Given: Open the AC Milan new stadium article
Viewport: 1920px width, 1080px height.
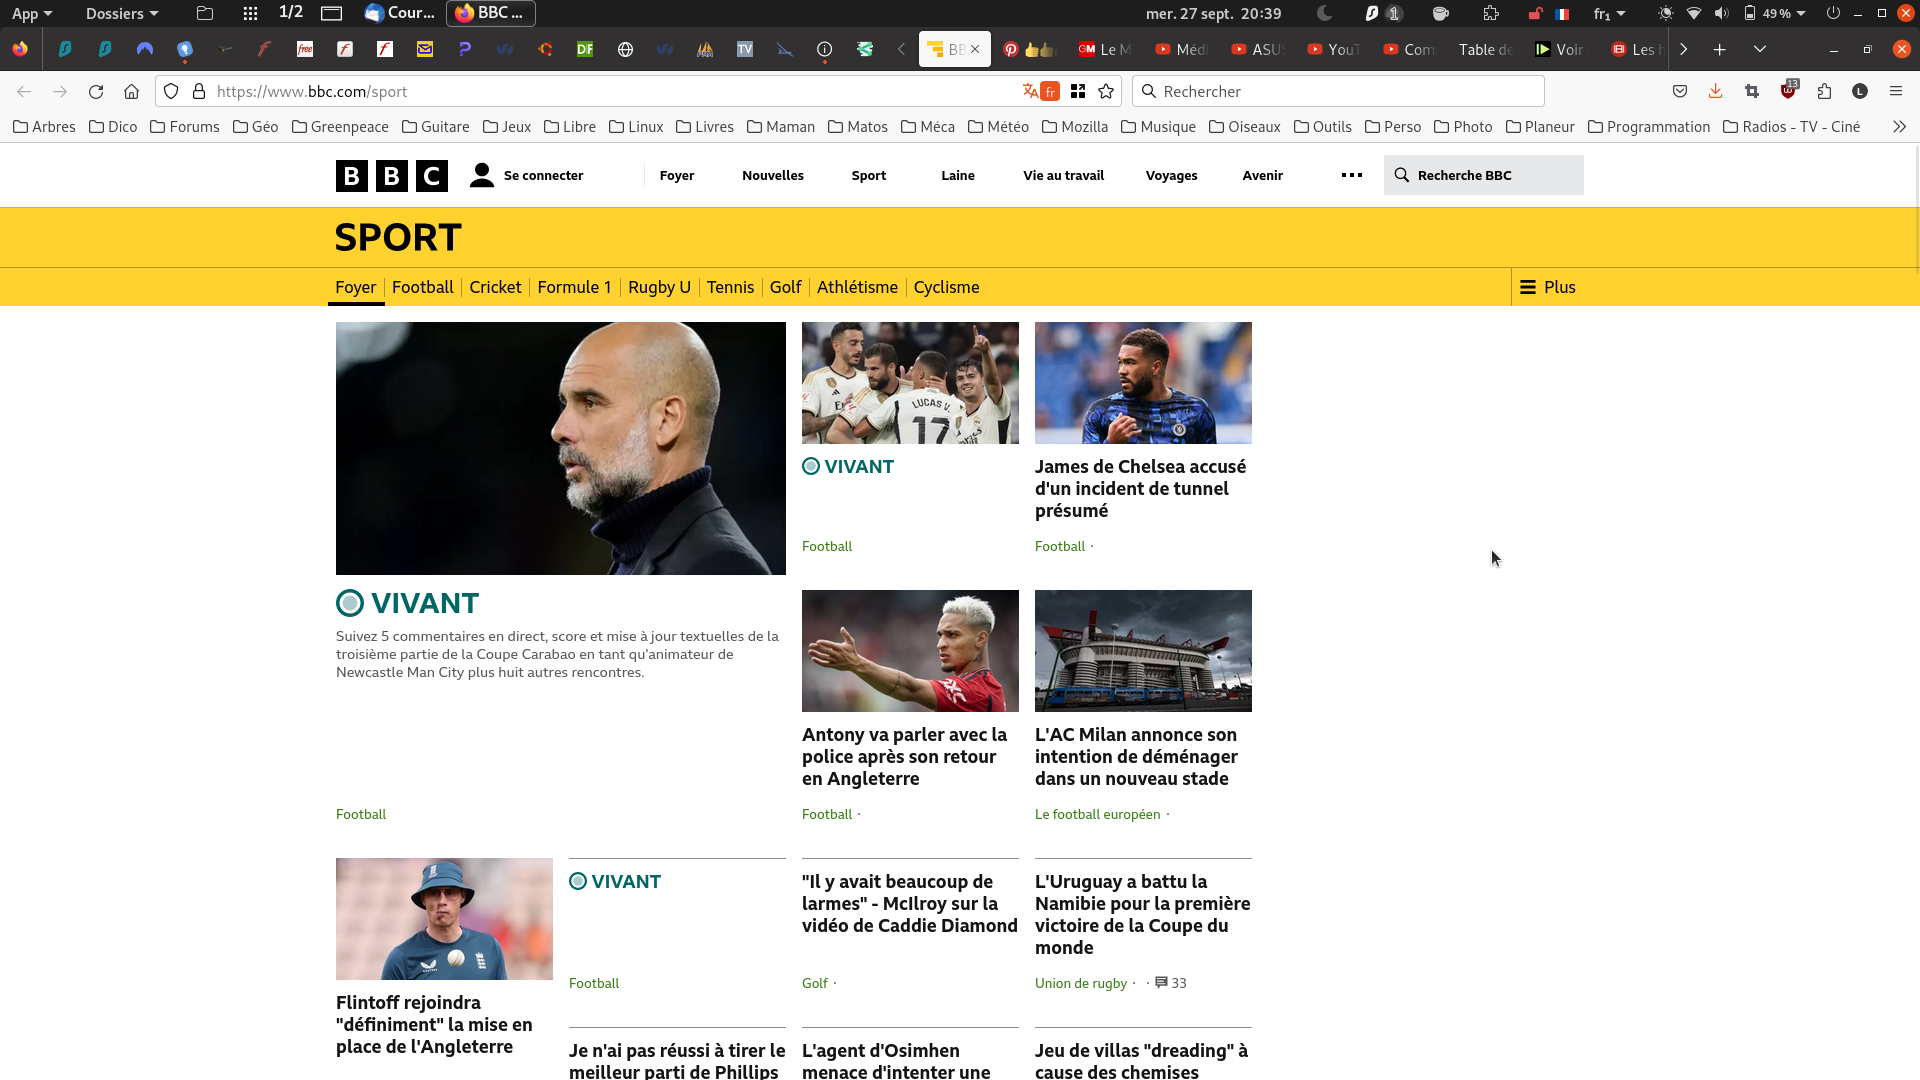Looking at the screenshot, I should (1136, 756).
